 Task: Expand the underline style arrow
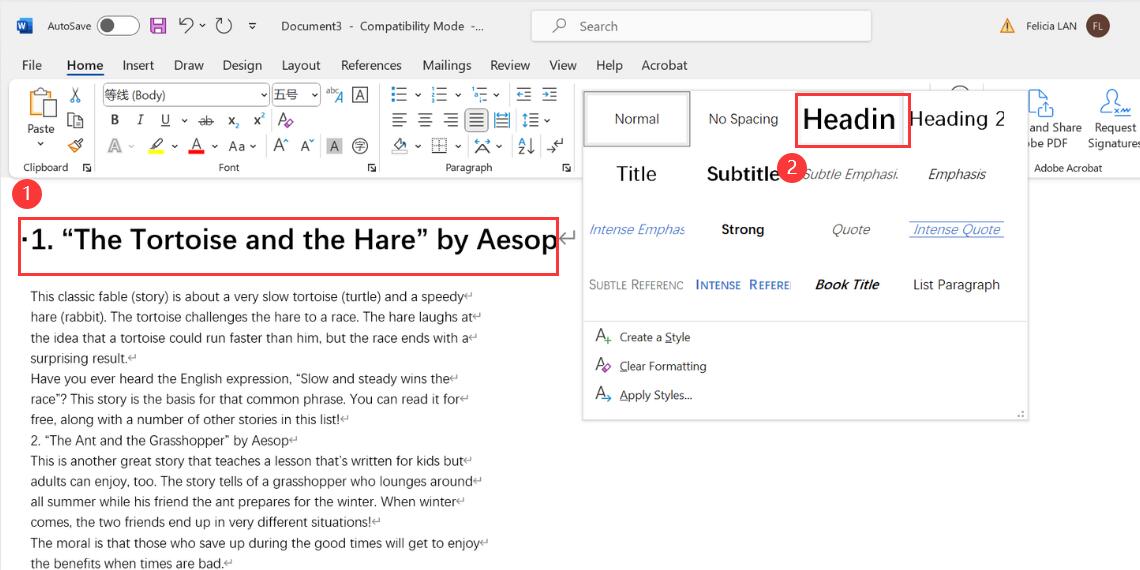(x=184, y=121)
